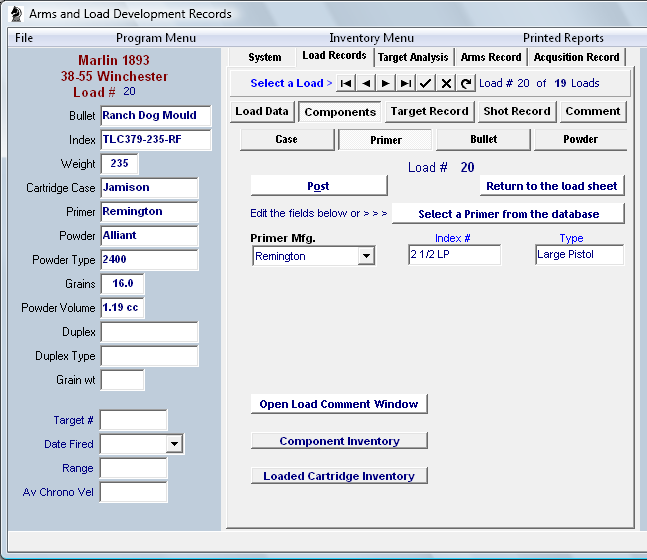Screen dimensions: 647x560
Task: Click the application knight icon in title bar
Action: coord(17,14)
